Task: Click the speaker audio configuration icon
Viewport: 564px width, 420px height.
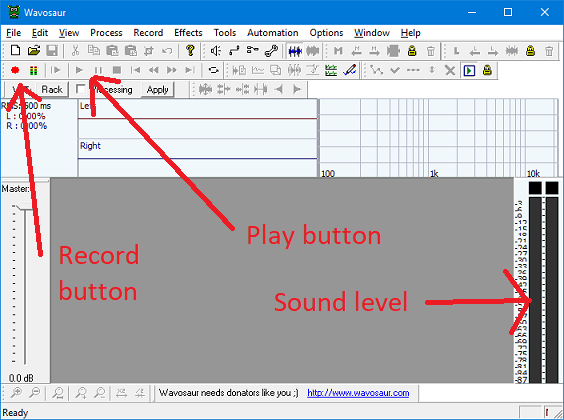Action: click(215, 51)
